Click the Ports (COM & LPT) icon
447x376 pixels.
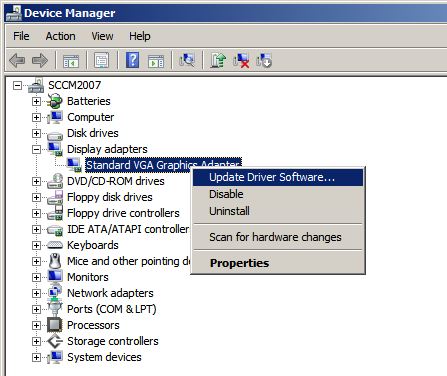pos(55,308)
